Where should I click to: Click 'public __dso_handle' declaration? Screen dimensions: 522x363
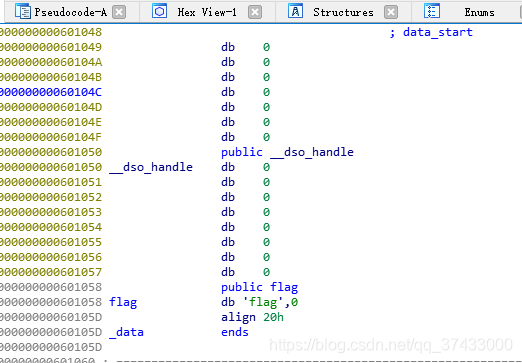(x=287, y=152)
